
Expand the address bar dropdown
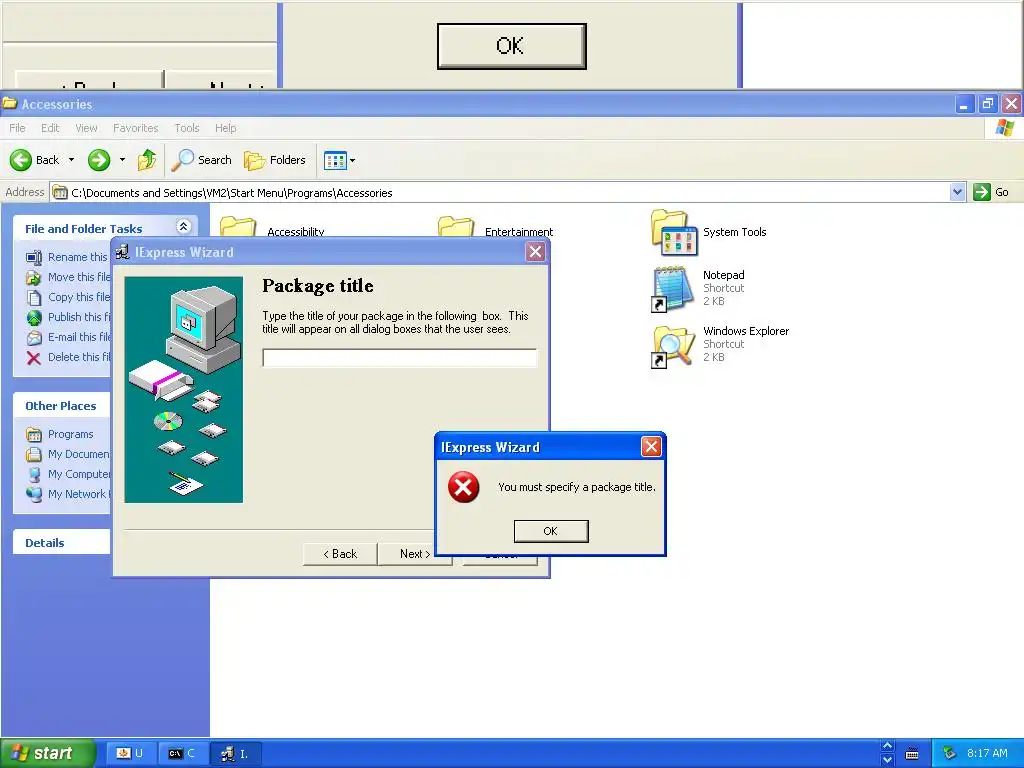pyautogui.click(x=957, y=192)
